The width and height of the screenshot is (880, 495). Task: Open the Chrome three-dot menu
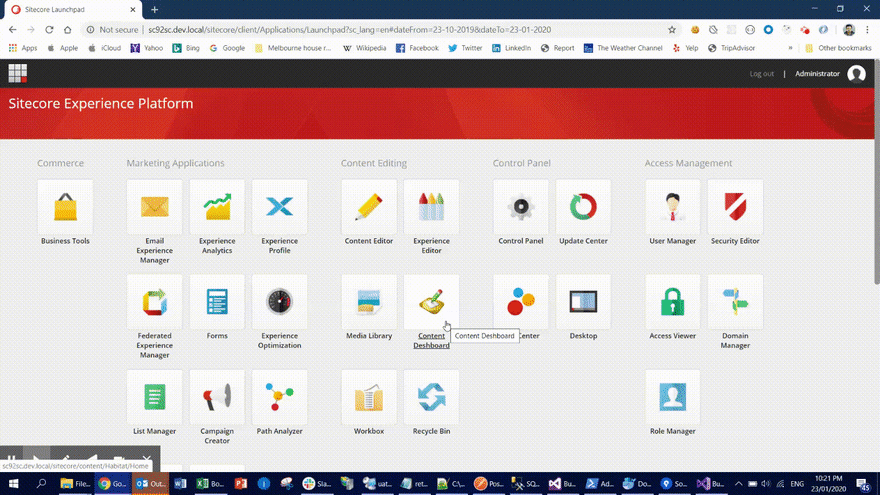tap(868, 30)
